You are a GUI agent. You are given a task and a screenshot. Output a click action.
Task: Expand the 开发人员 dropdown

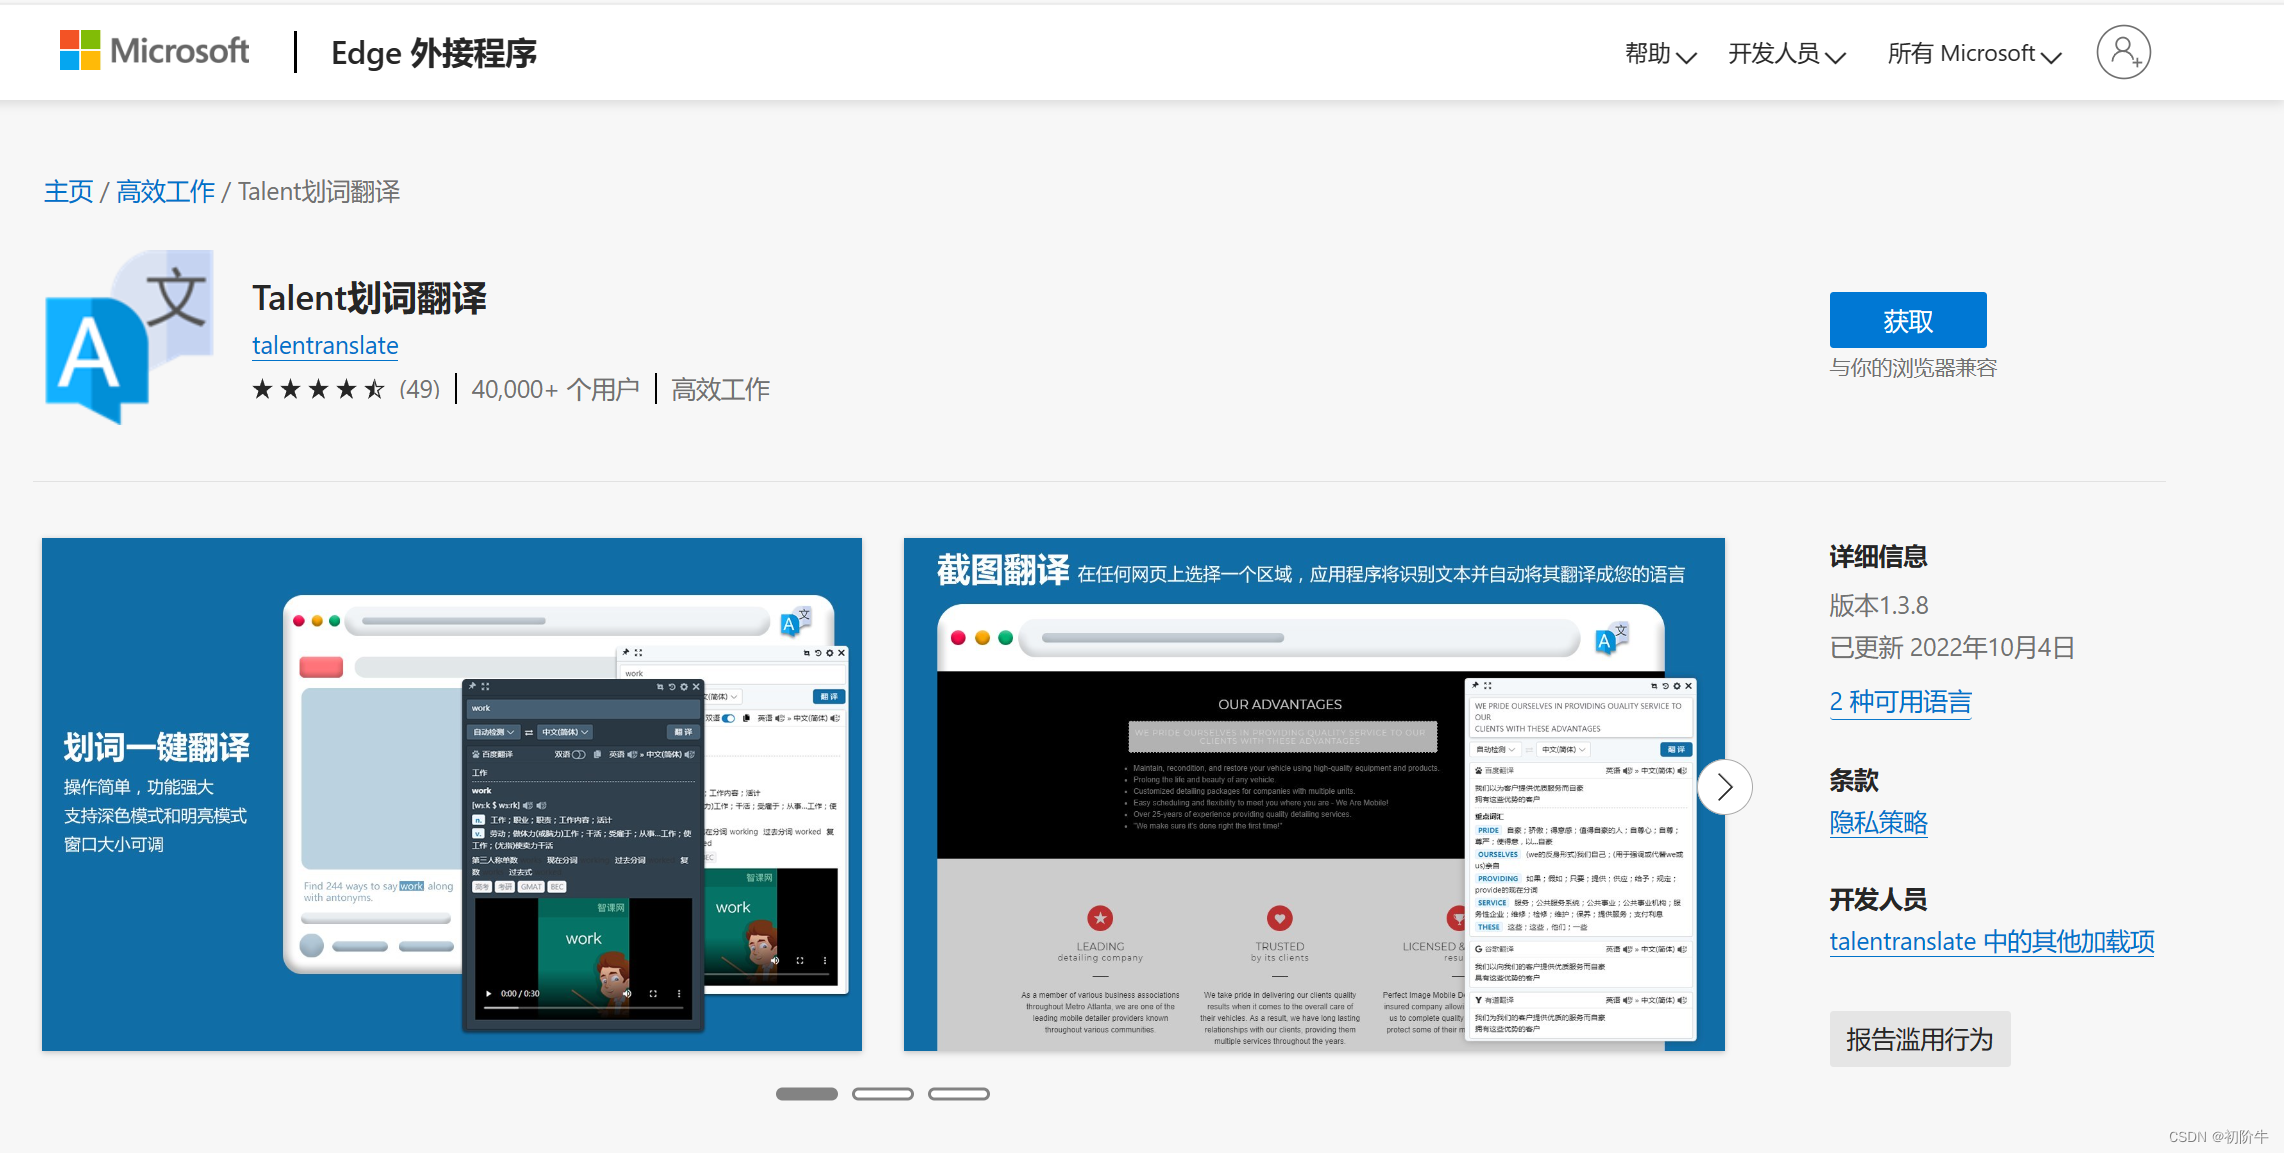coord(1785,55)
